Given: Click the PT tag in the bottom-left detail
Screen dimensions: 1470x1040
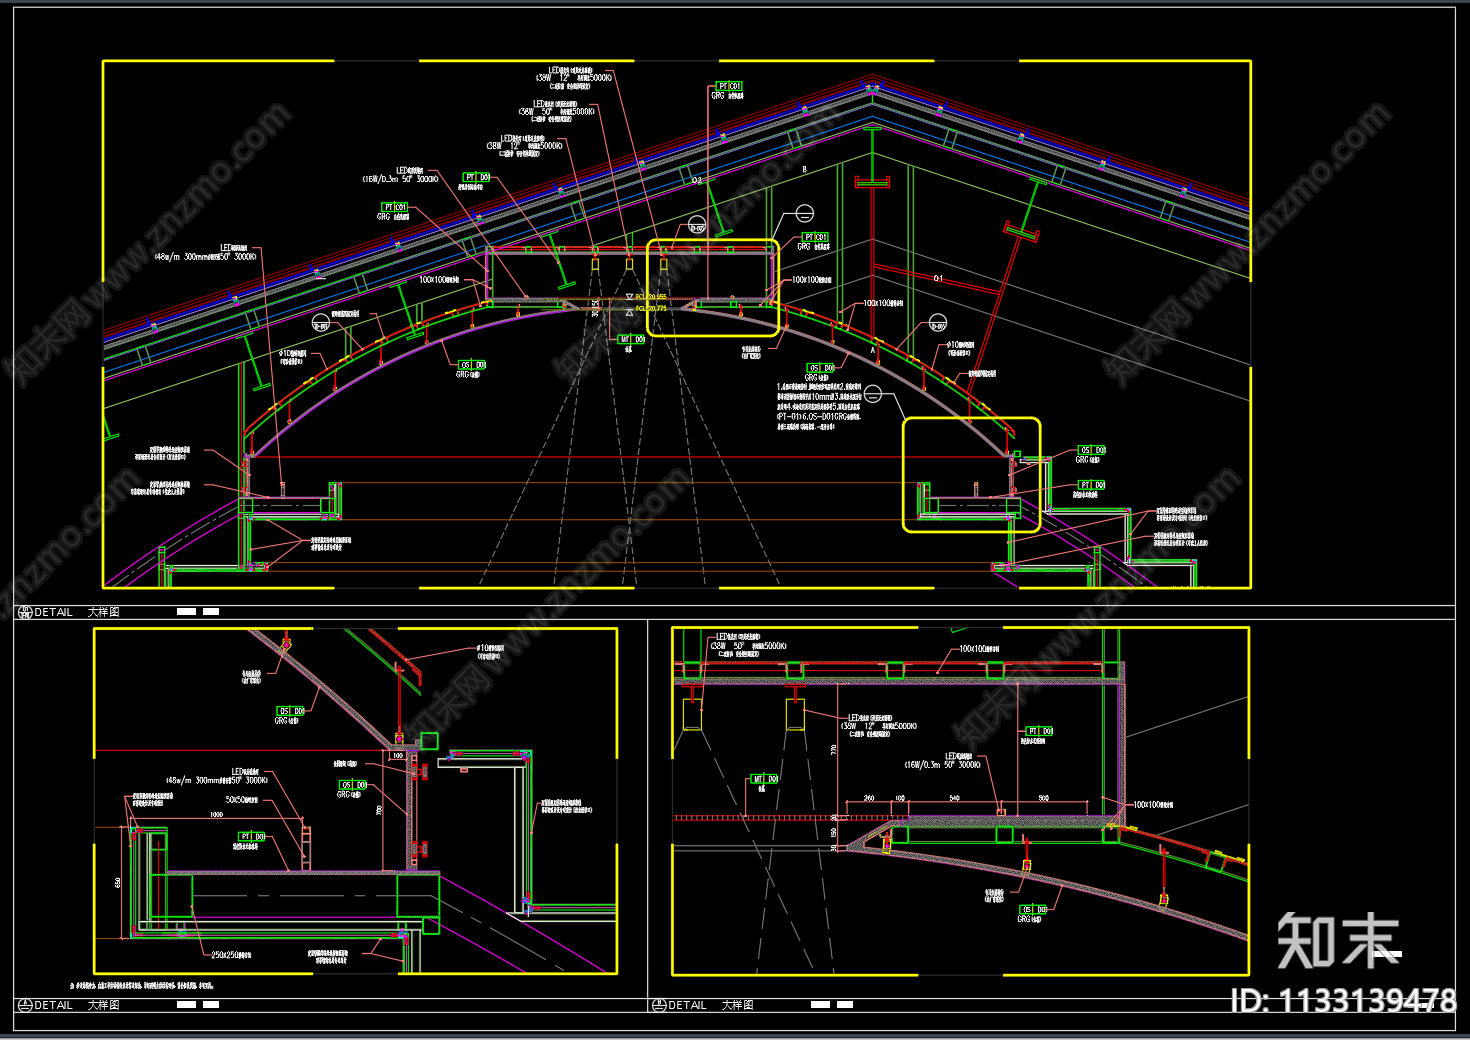Looking at the screenshot, I should (252, 836).
